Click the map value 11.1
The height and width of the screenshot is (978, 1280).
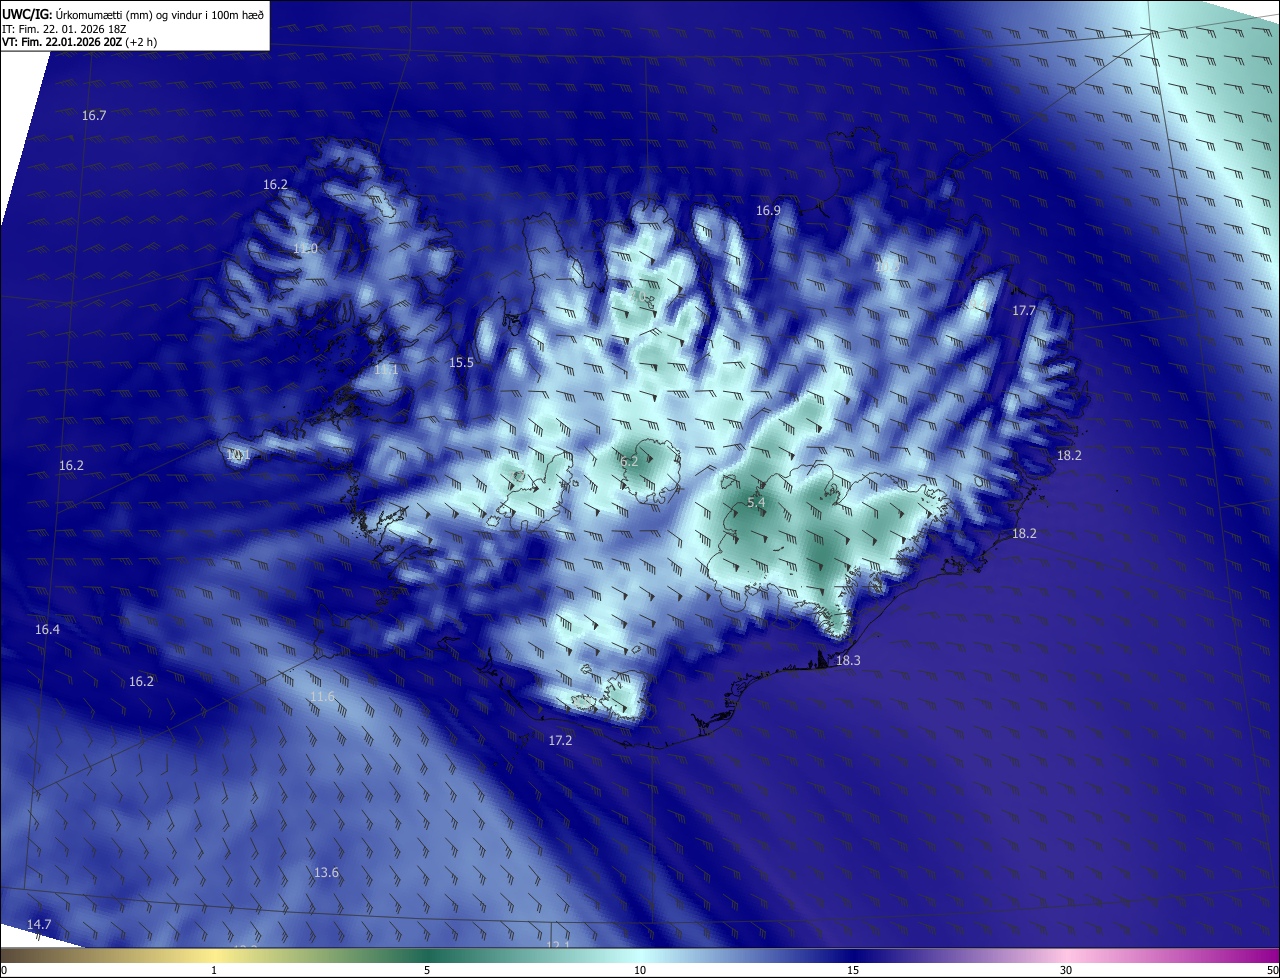coord(387,370)
